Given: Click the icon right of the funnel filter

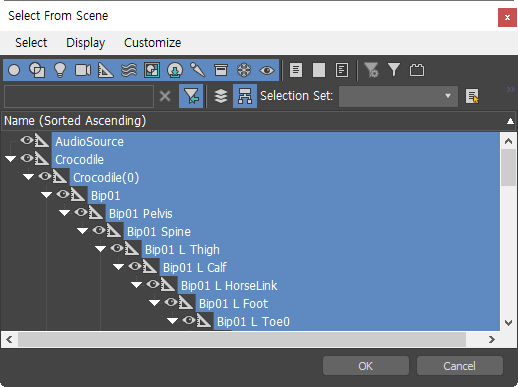Looking at the screenshot, I should coord(417,70).
